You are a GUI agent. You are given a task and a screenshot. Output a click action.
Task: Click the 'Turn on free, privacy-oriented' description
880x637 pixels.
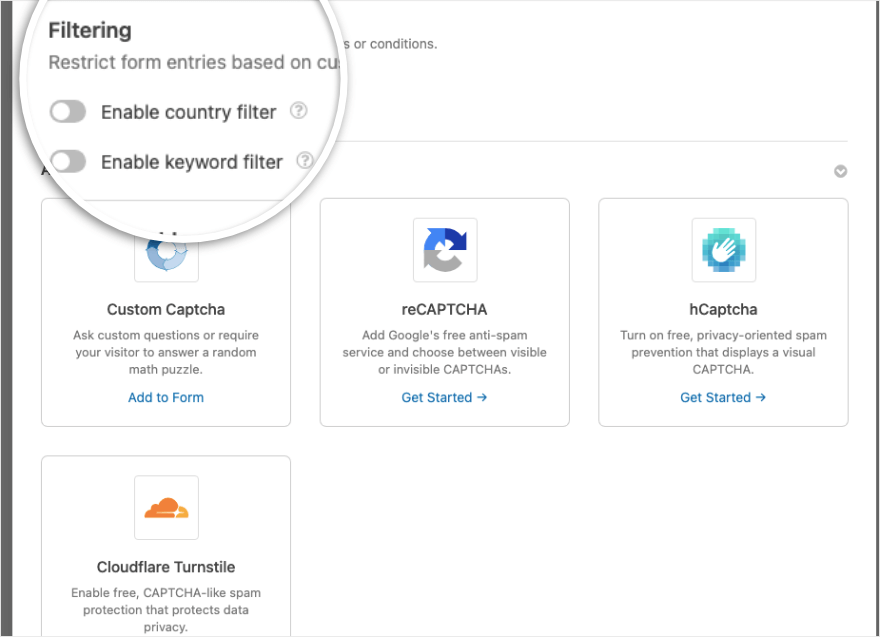(723, 352)
